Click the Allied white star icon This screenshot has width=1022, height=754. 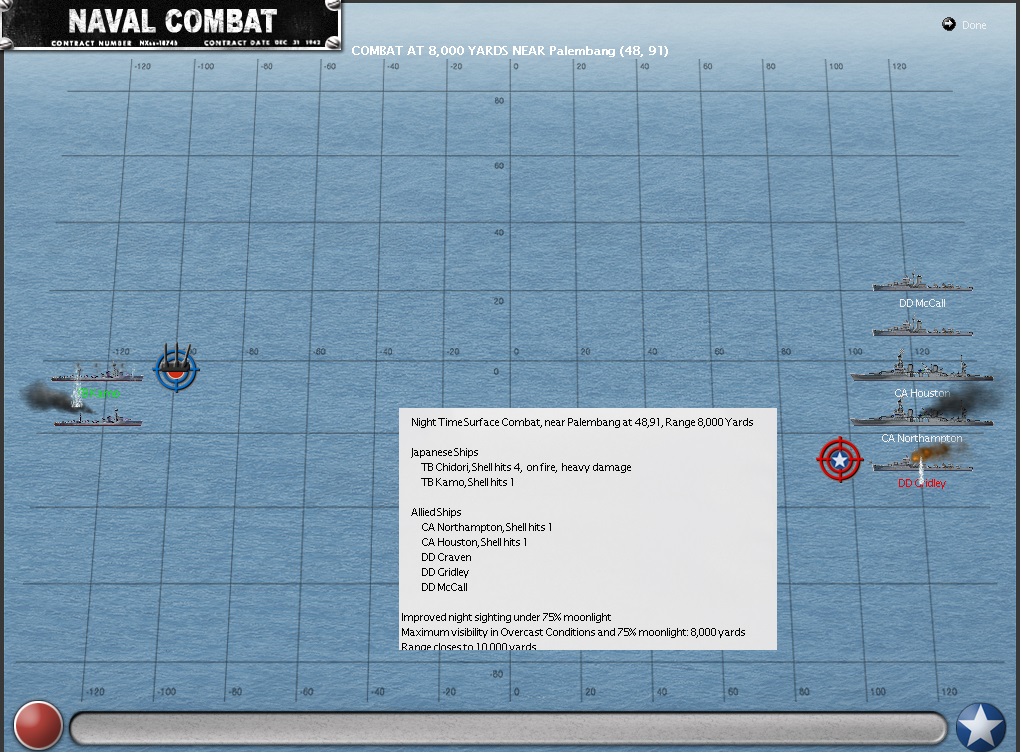pyautogui.click(x=981, y=727)
